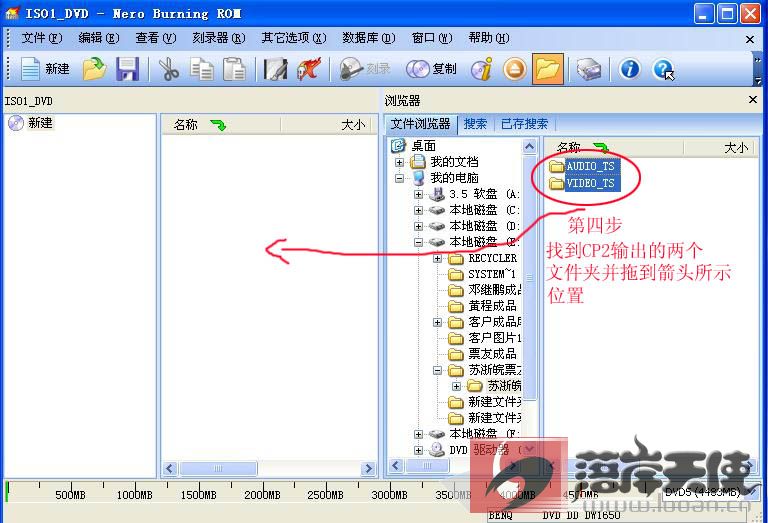Collapse the 我的电脑 node
Viewport: 768px width, 523px height.
(399, 178)
